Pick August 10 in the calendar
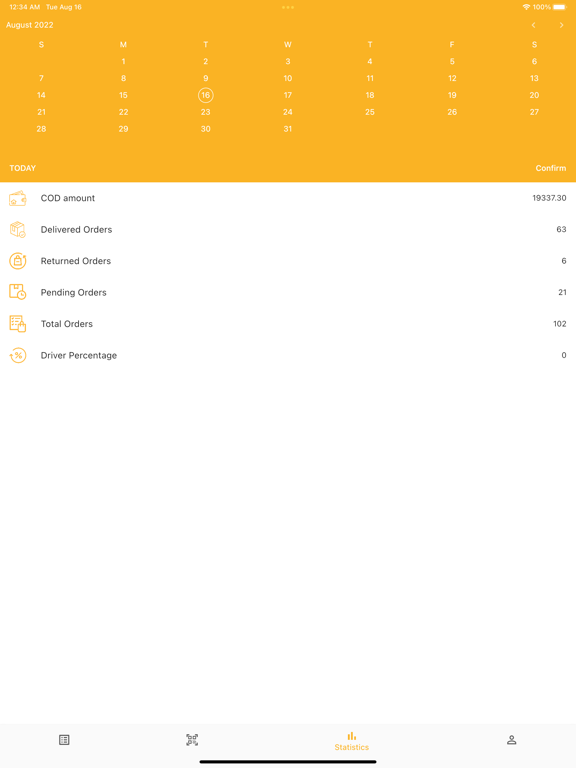 (x=288, y=78)
